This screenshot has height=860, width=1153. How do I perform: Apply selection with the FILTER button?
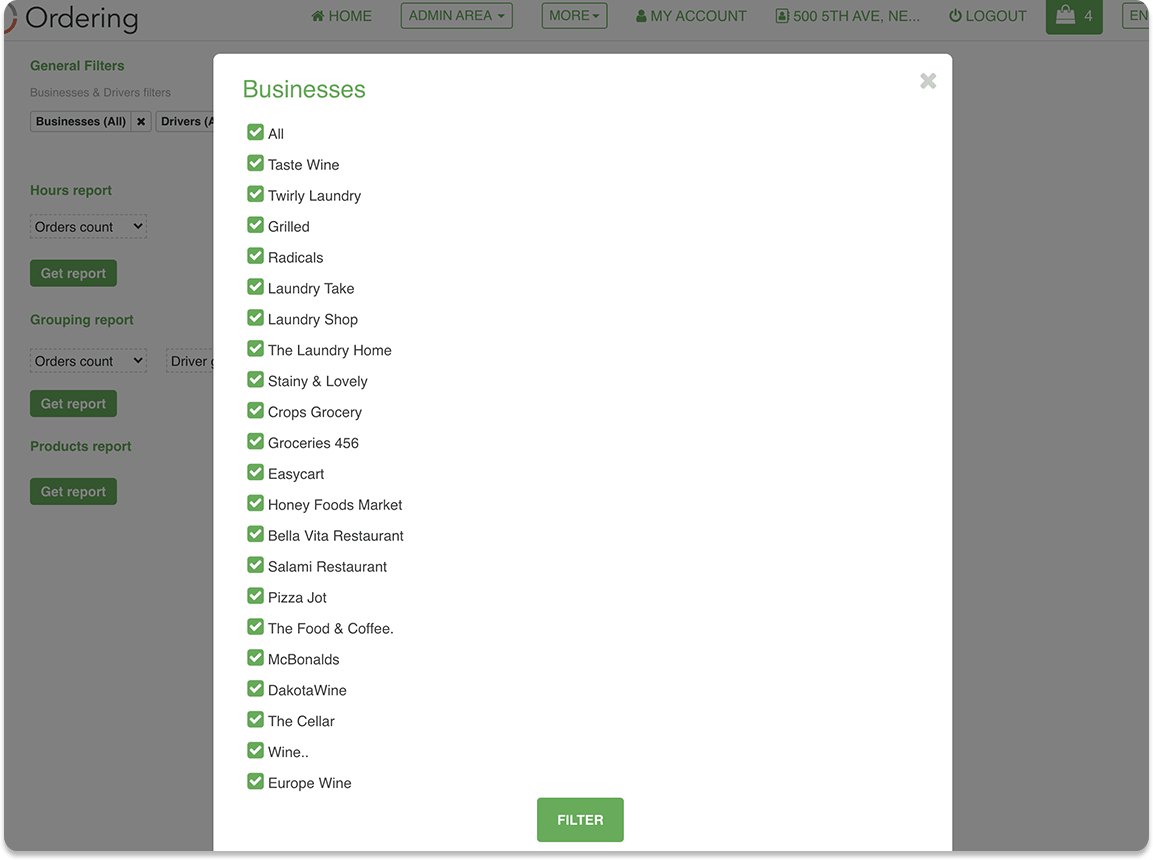pyautogui.click(x=580, y=820)
